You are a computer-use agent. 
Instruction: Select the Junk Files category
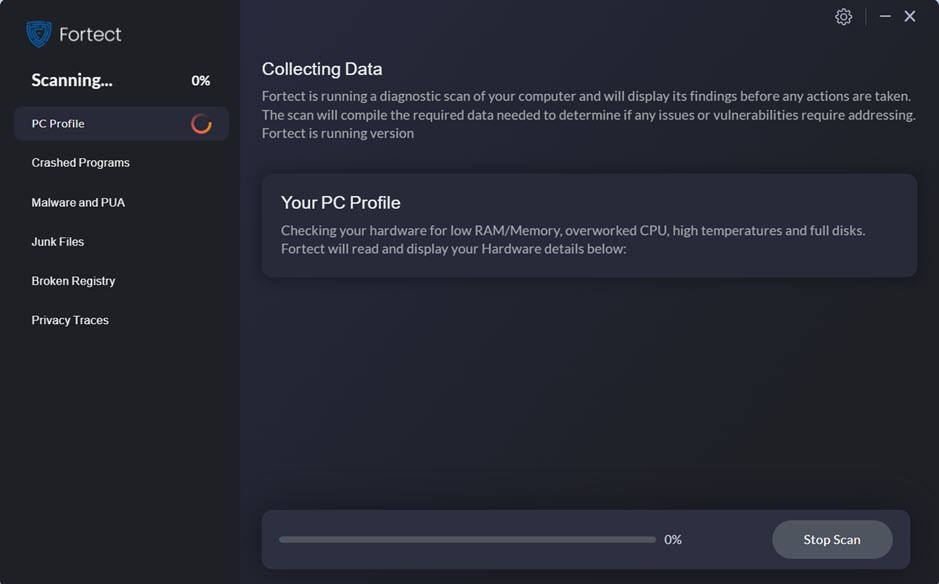(x=58, y=242)
